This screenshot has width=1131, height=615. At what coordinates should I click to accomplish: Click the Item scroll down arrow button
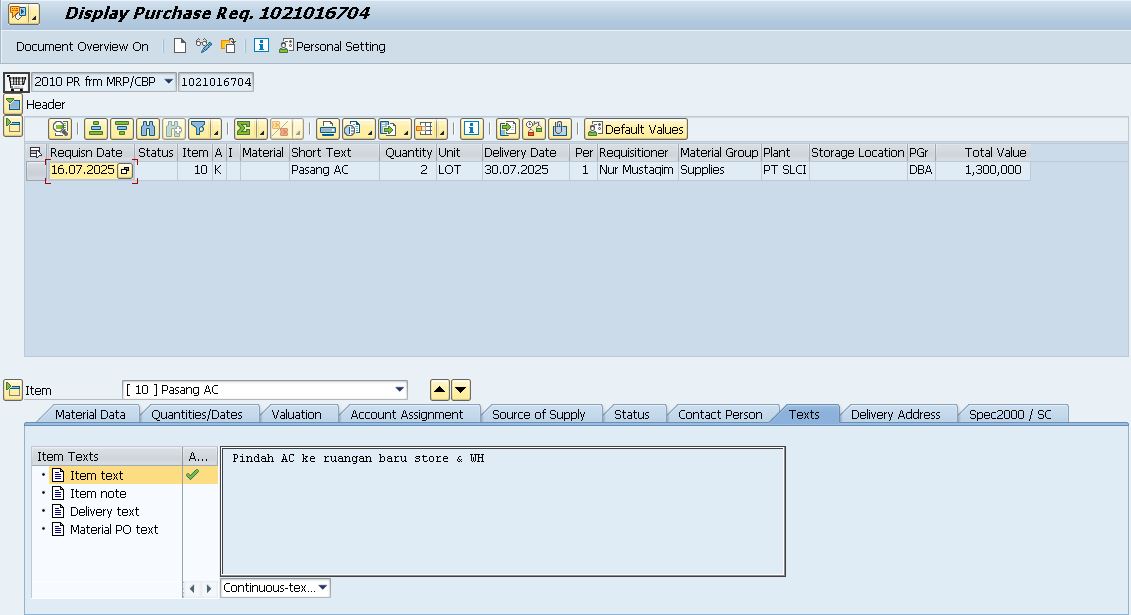(460, 390)
